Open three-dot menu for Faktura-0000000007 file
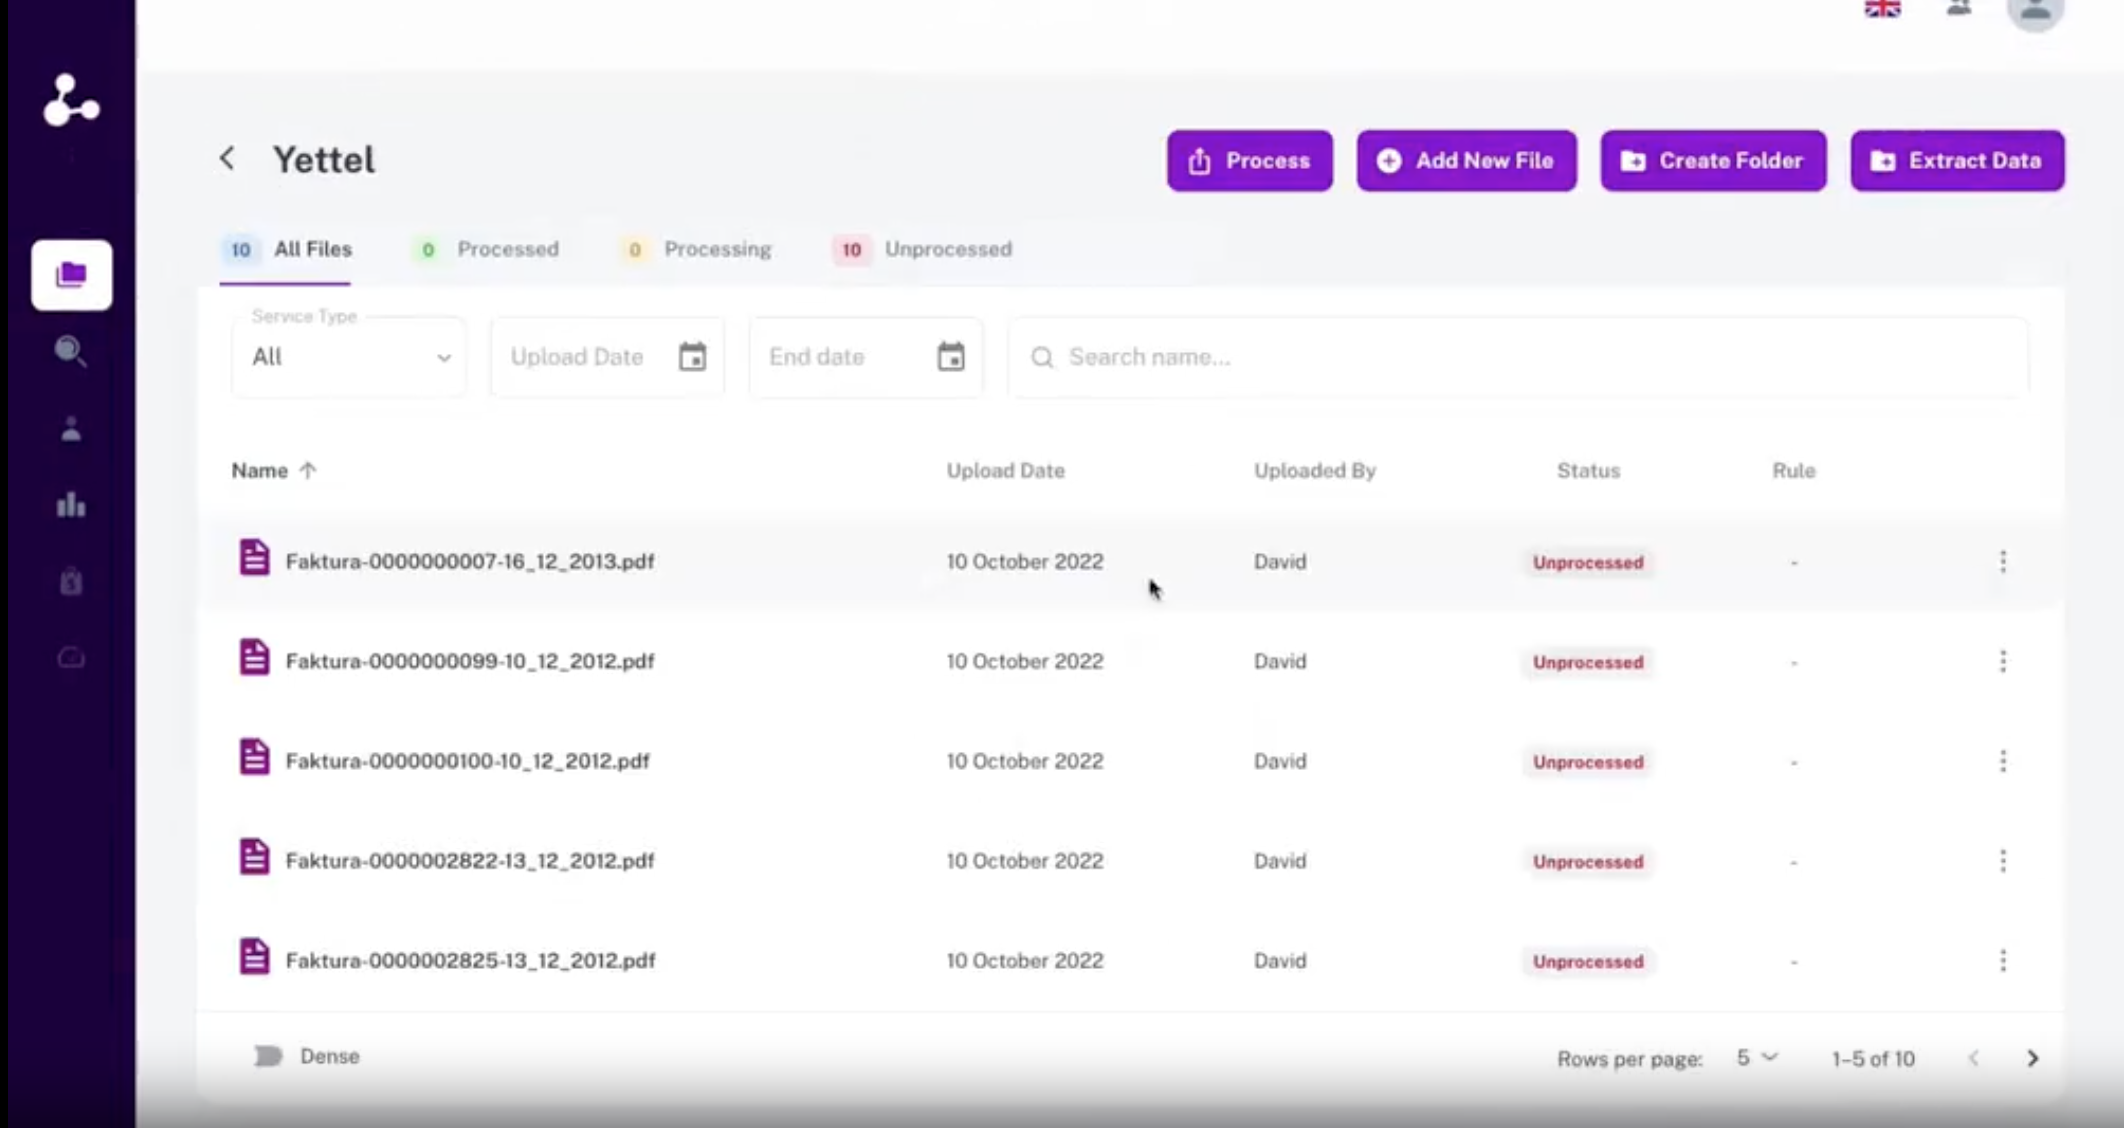The image size is (2124, 1128). pyautogui.click(x=2002, y=561)
